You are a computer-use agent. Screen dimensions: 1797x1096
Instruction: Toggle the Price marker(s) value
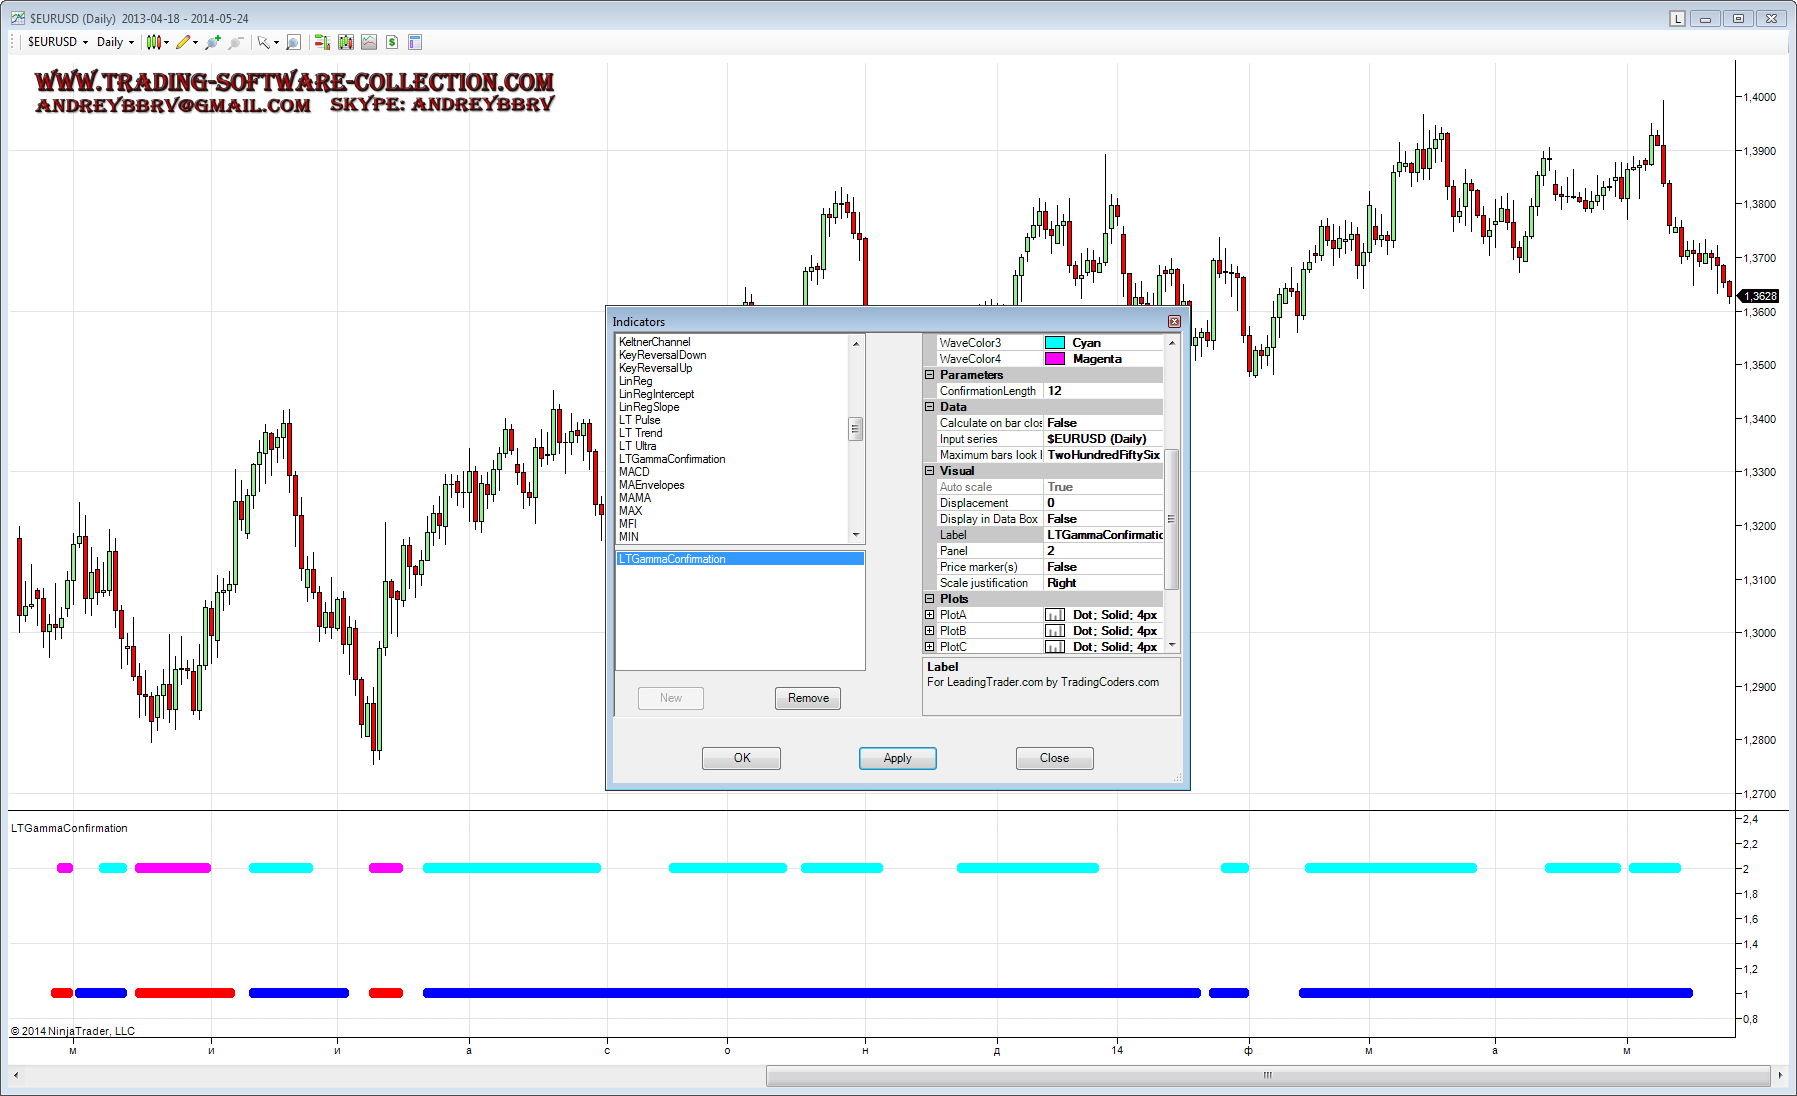[x=1103, y=567]
